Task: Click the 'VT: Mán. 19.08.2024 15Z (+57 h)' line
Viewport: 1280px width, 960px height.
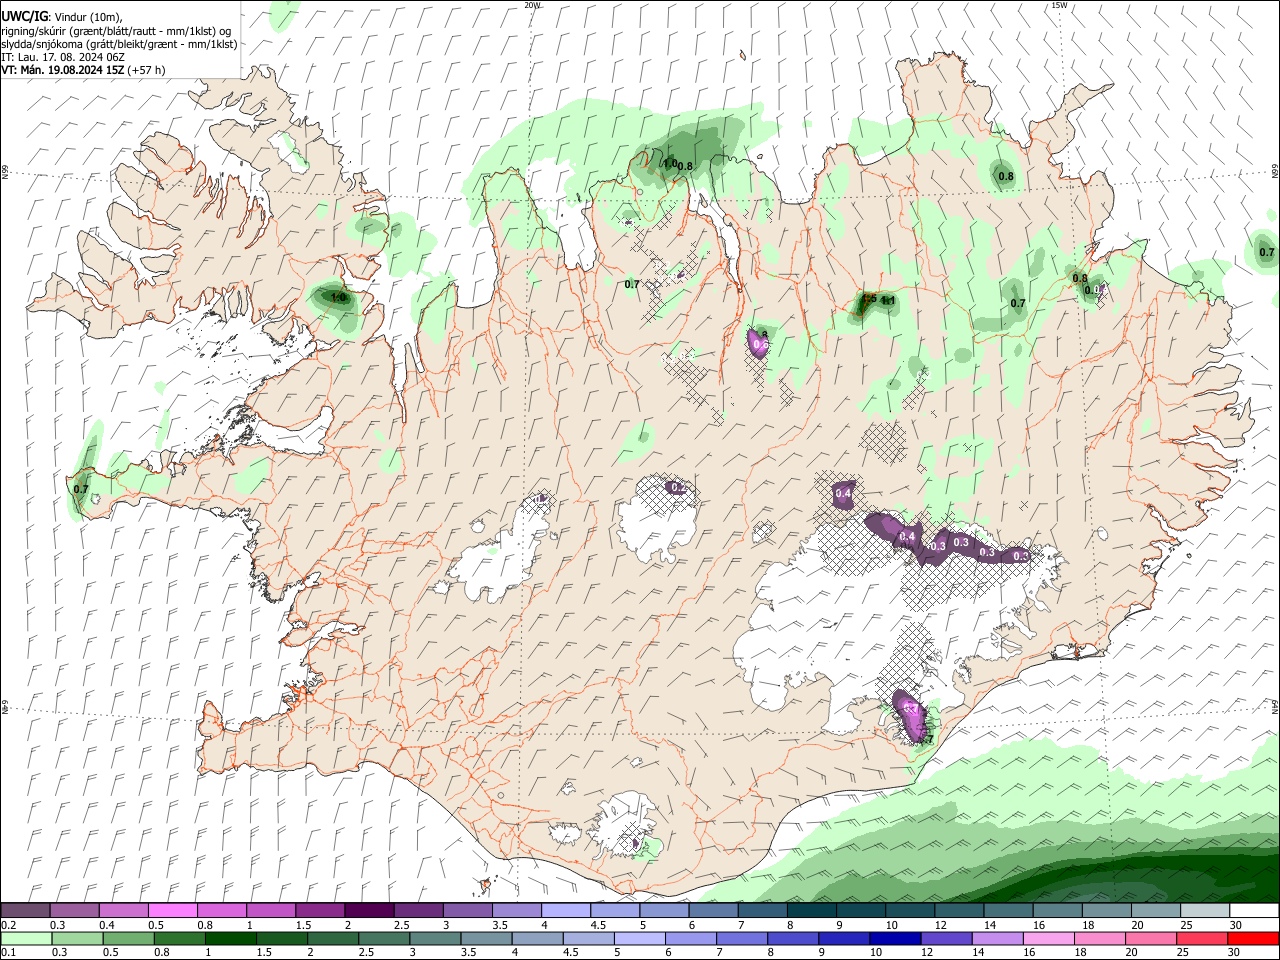Action: [x=83, y=70]
